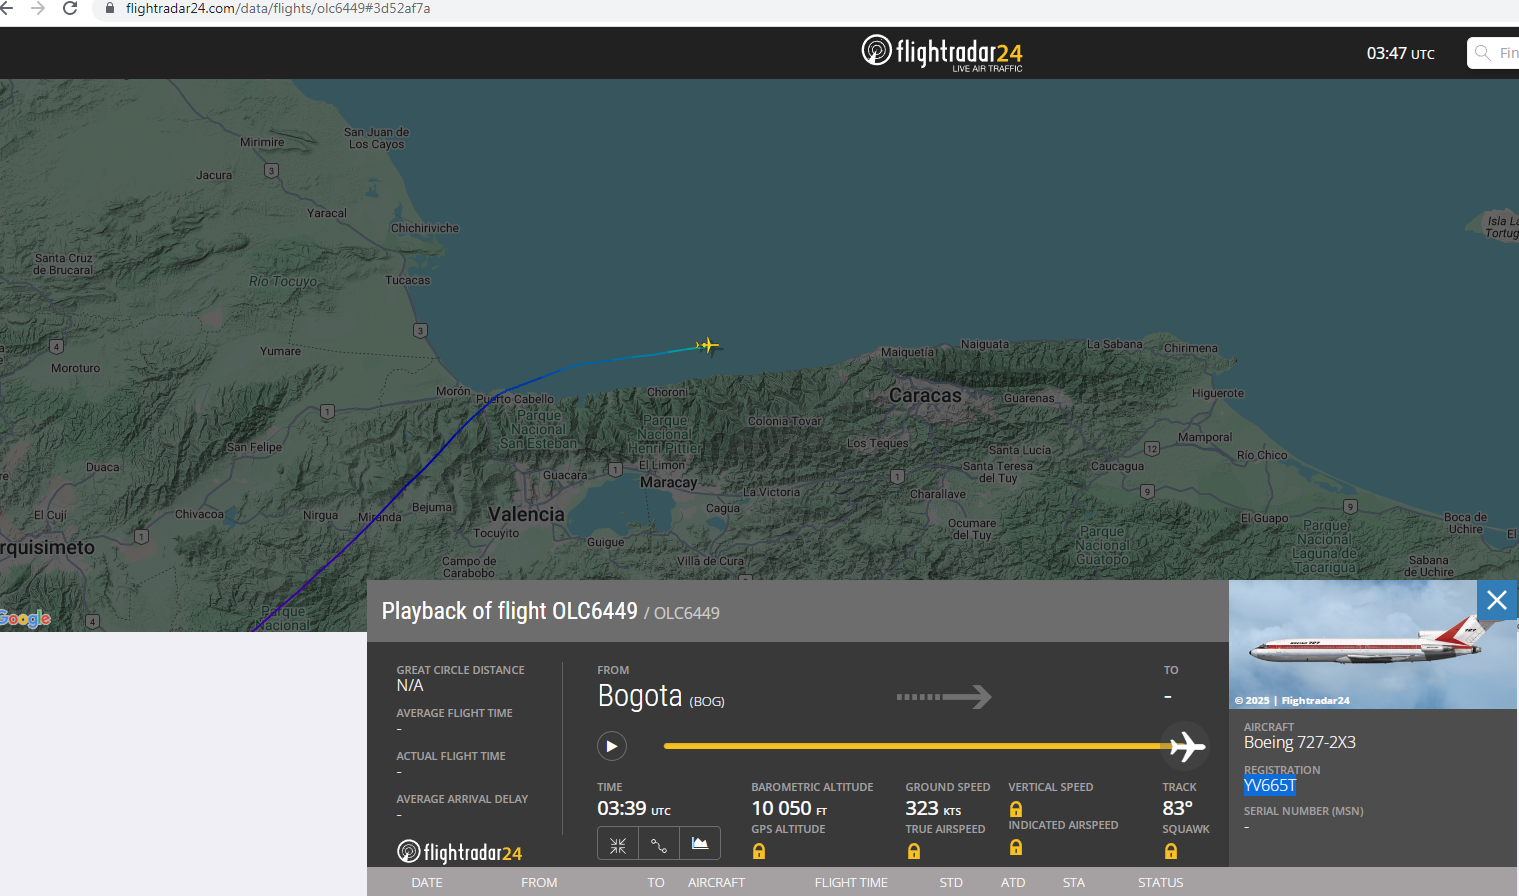Click the DATE column header
The width and height of the screenshot is (1519, 896).
(x=427, y=883)
